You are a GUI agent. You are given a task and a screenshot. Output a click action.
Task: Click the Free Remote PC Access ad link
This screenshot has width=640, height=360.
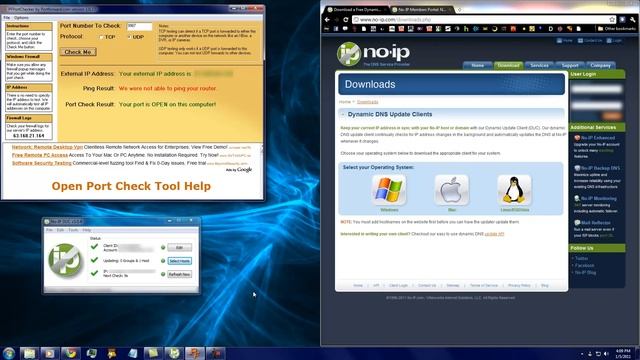[x=40, y=155]
